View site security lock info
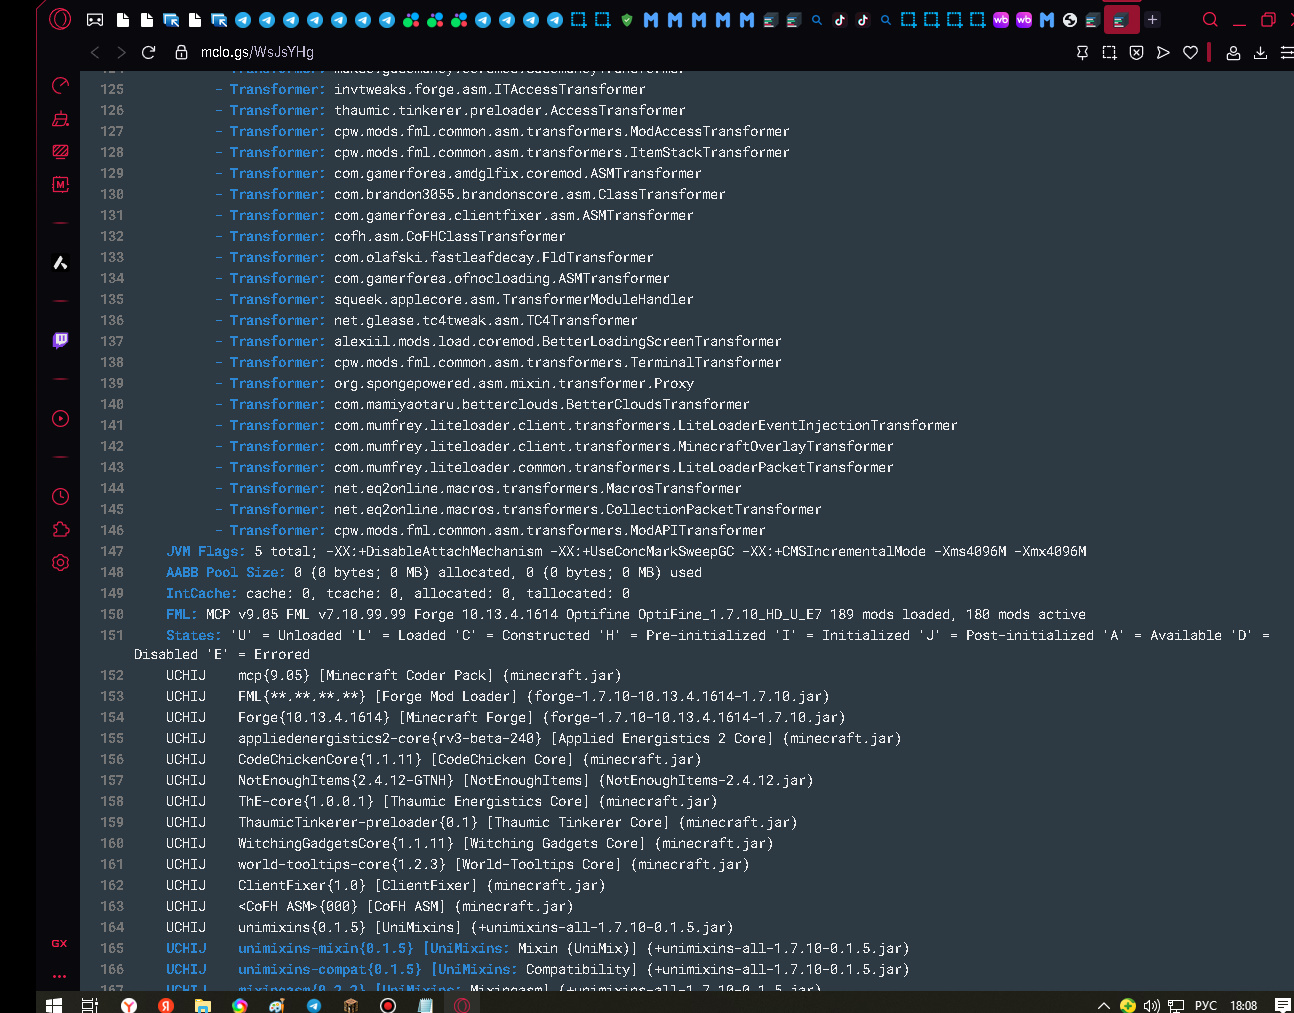1294x1013 pixels. pos(181,52)
